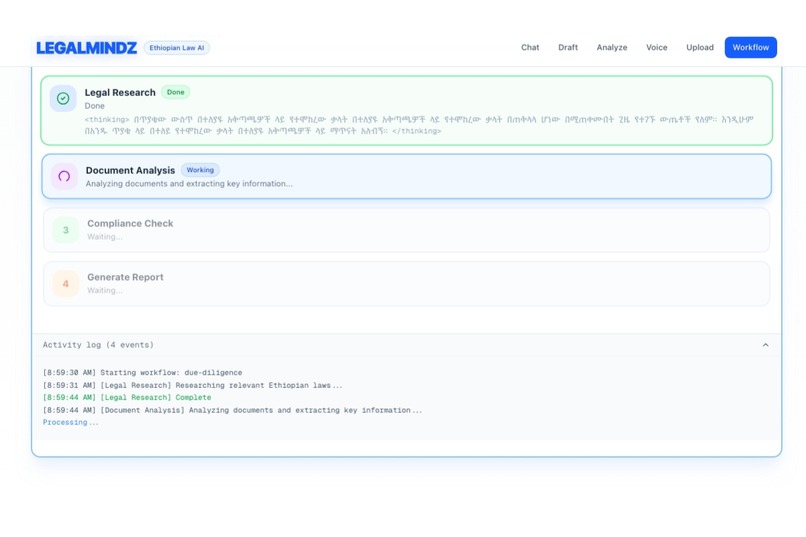
Task: Click the Ethiopian Law AI badge
Action: coord(176,48)
